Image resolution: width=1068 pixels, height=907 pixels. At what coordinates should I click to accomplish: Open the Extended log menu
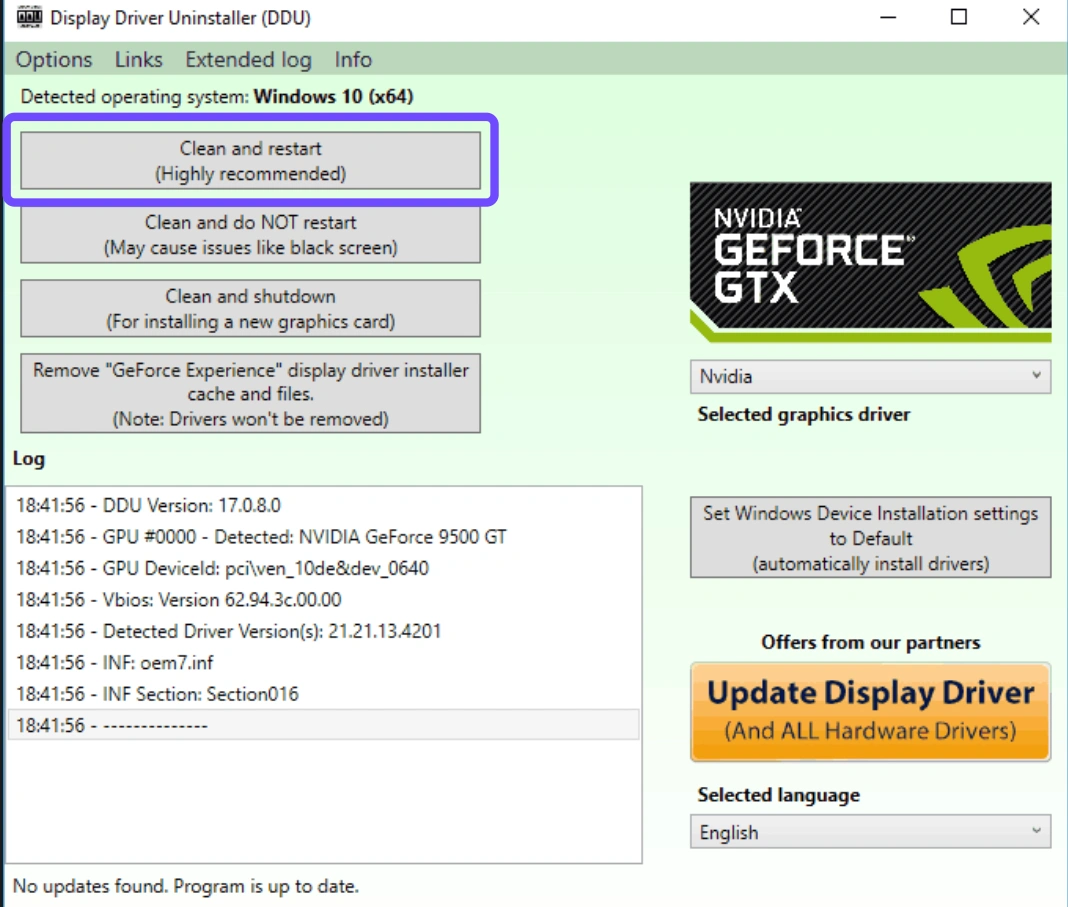click(x=248, y=60)
